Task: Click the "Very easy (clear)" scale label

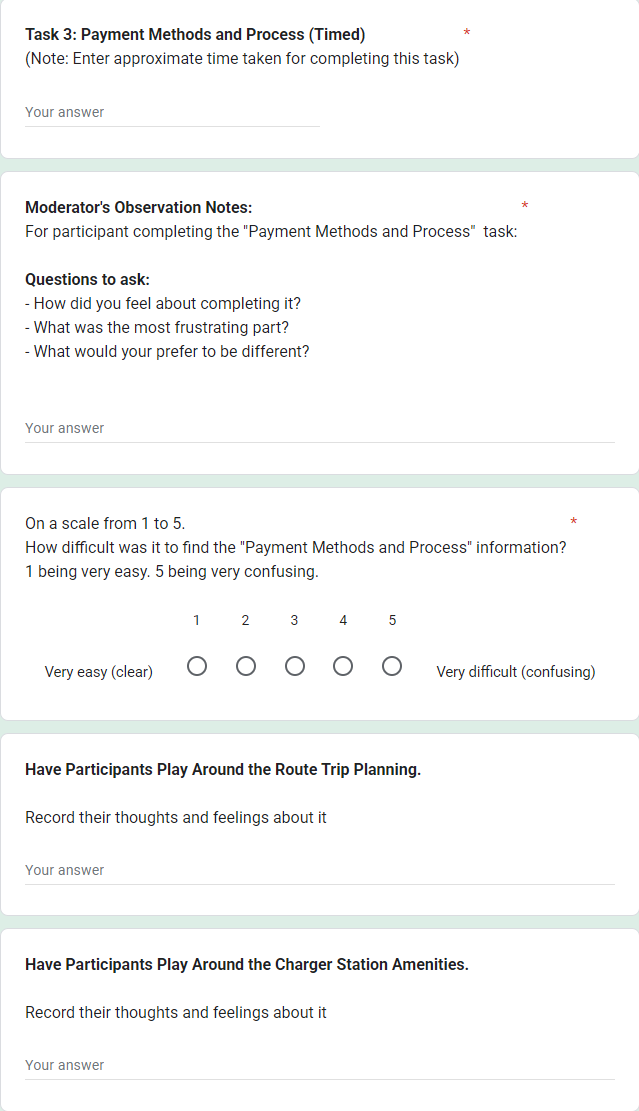Action: point(99,672)
